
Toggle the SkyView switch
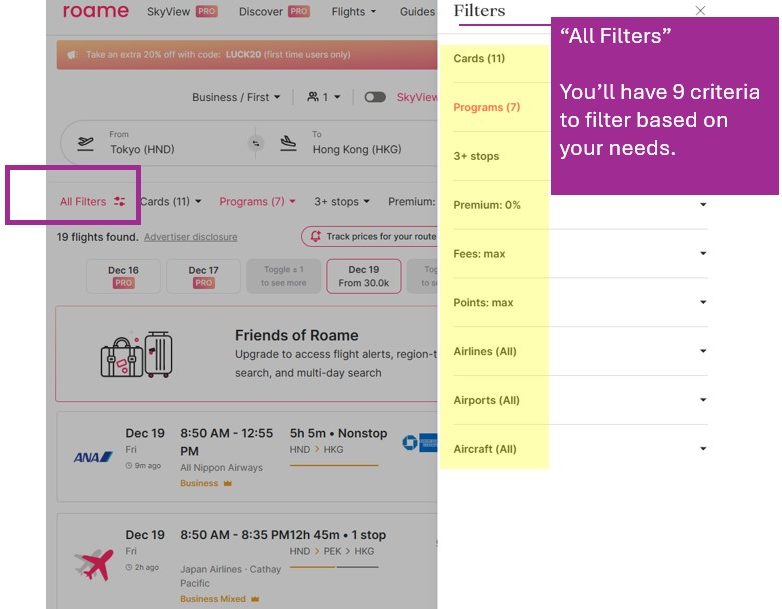coord(375,97)
